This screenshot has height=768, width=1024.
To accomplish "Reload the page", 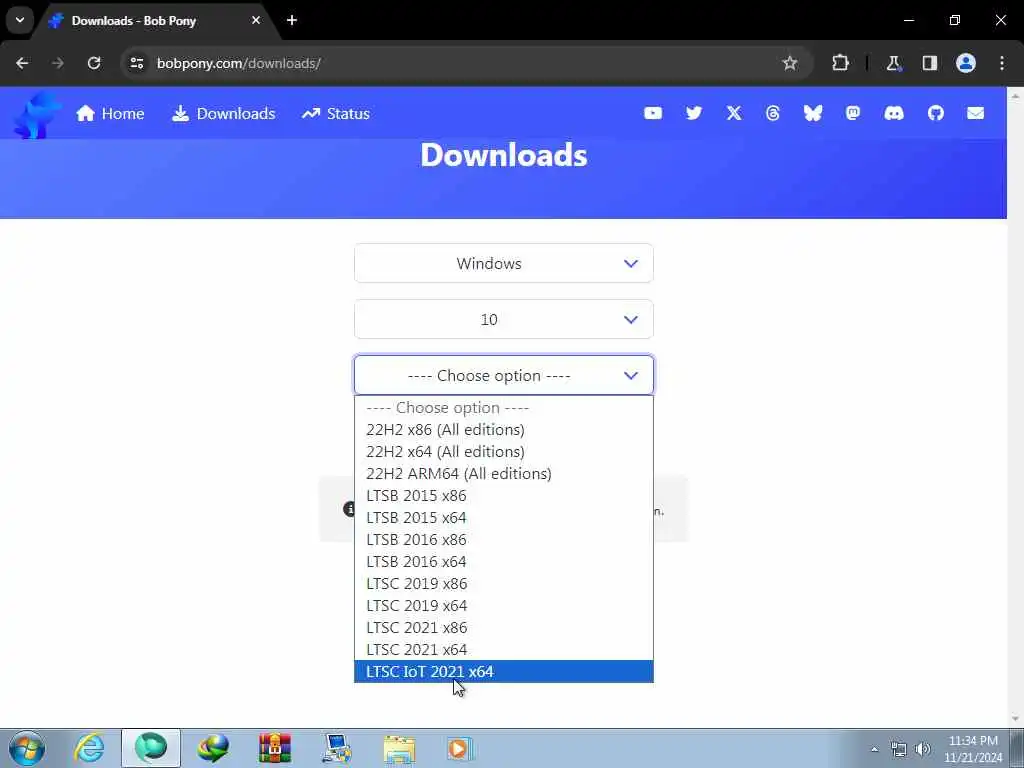I will 94,63.
